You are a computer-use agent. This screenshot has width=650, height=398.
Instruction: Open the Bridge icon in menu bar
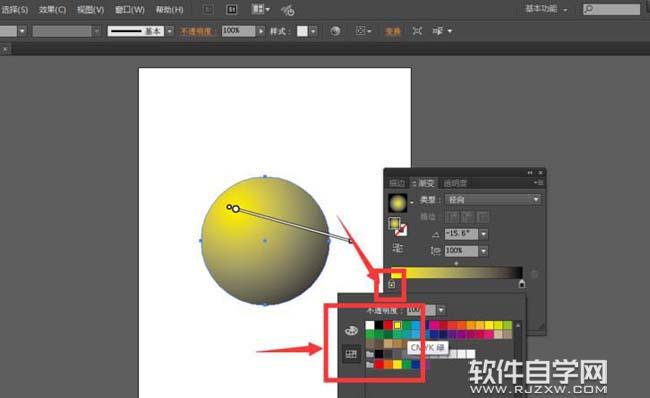208,9
